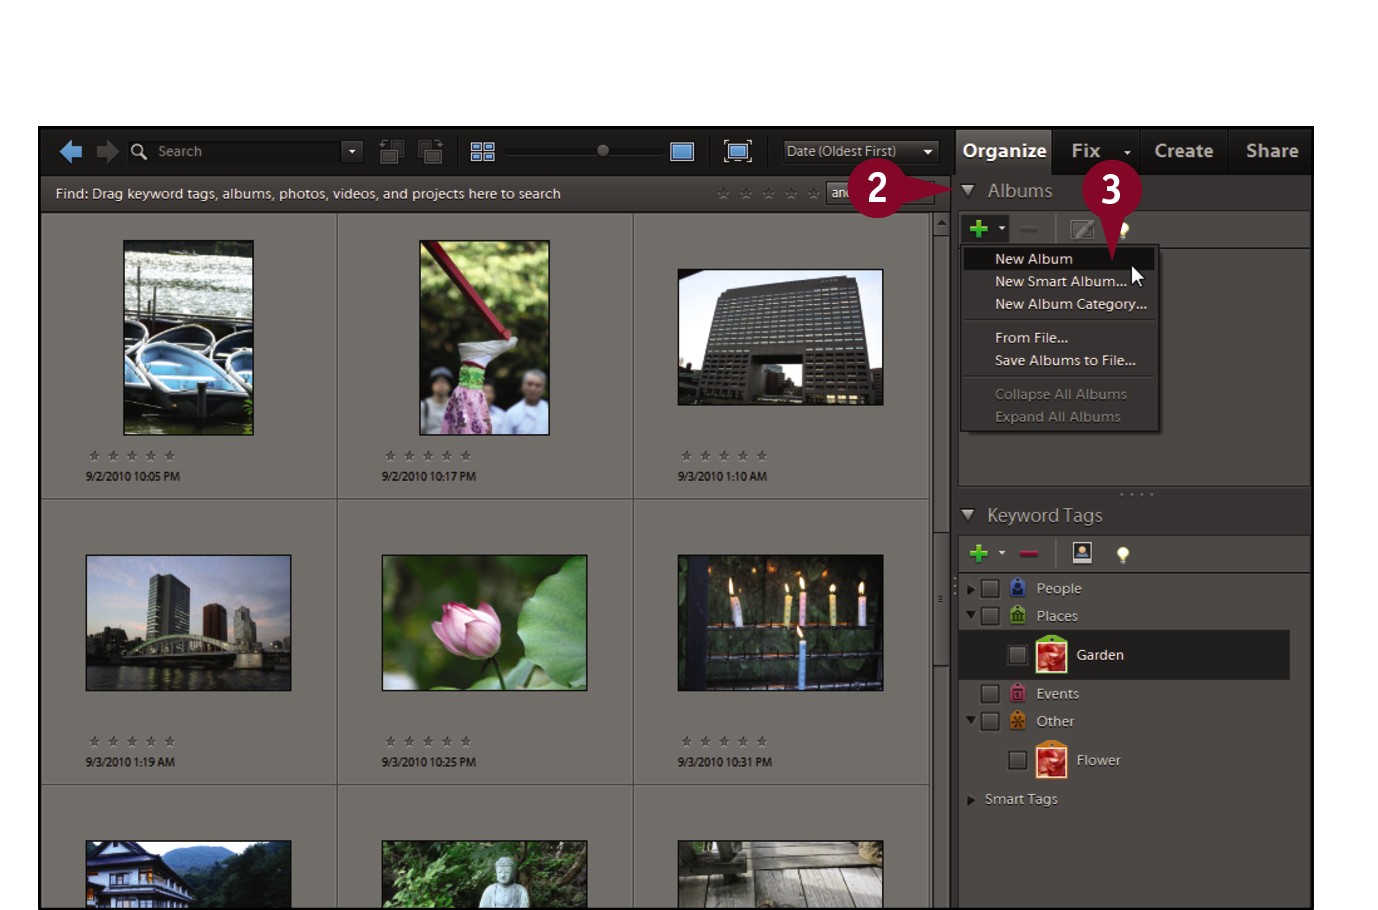The width and height of the screenshot is (1378, 910).
Task: Collapse the Places tag category
Action: (x=970, y=615)
